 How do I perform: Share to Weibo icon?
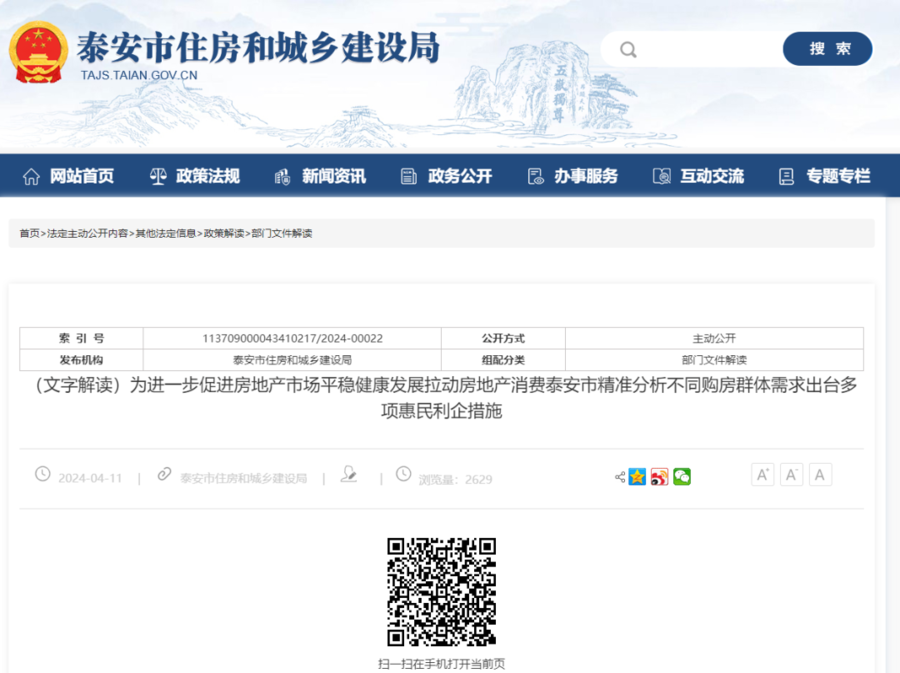(x=660, y=477)
